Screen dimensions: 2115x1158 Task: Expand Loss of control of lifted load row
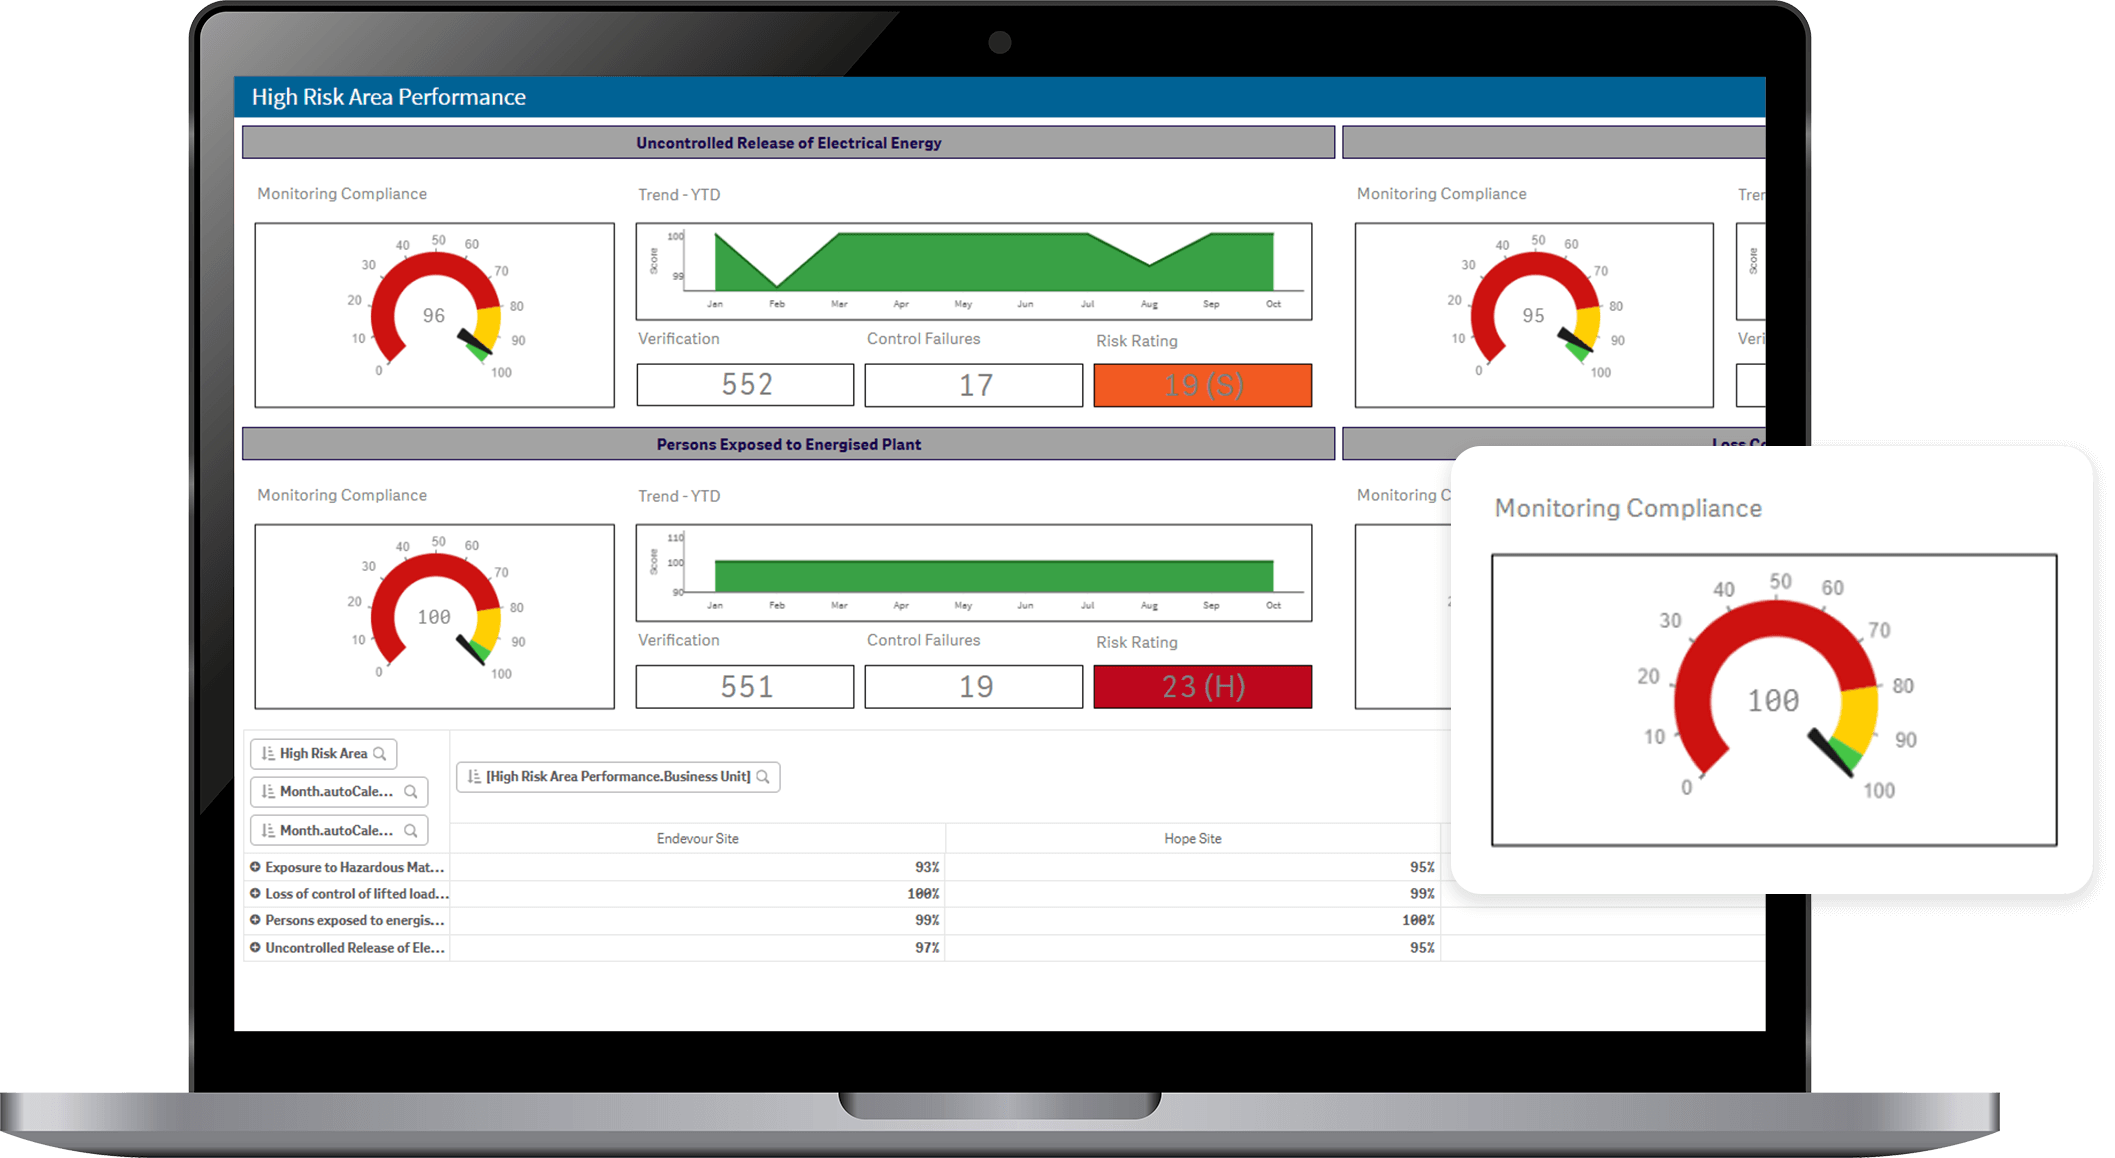click(x=255, y=894)
